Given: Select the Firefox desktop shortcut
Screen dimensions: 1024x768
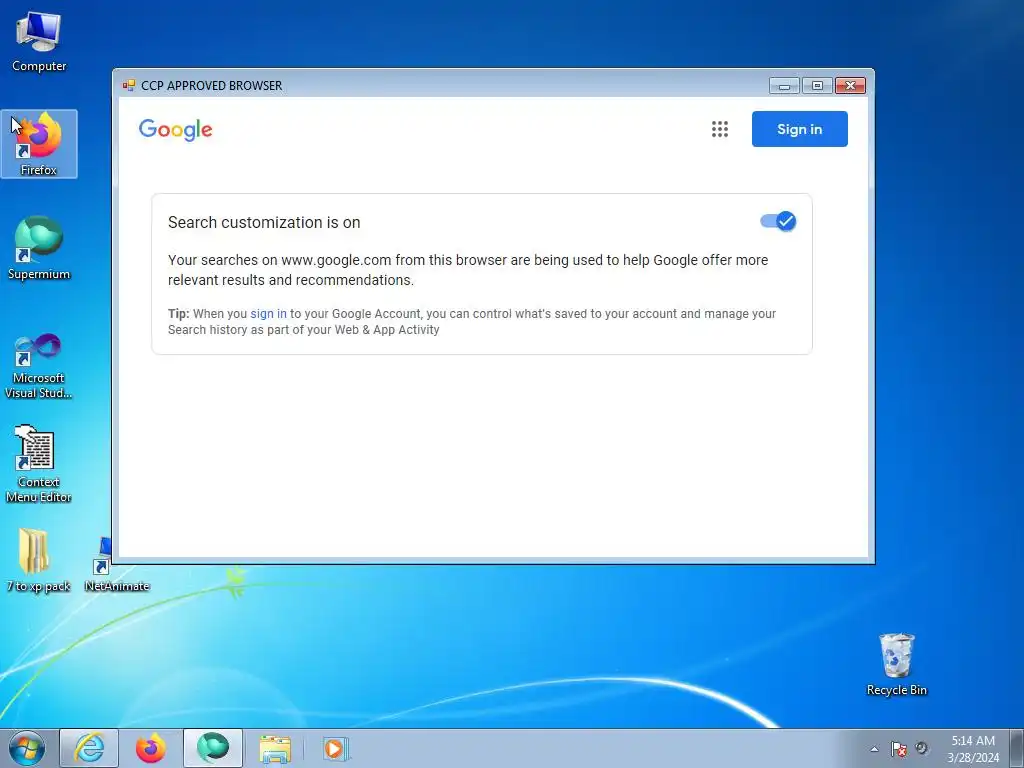Looking at the screenshot, I should [39, 144].
